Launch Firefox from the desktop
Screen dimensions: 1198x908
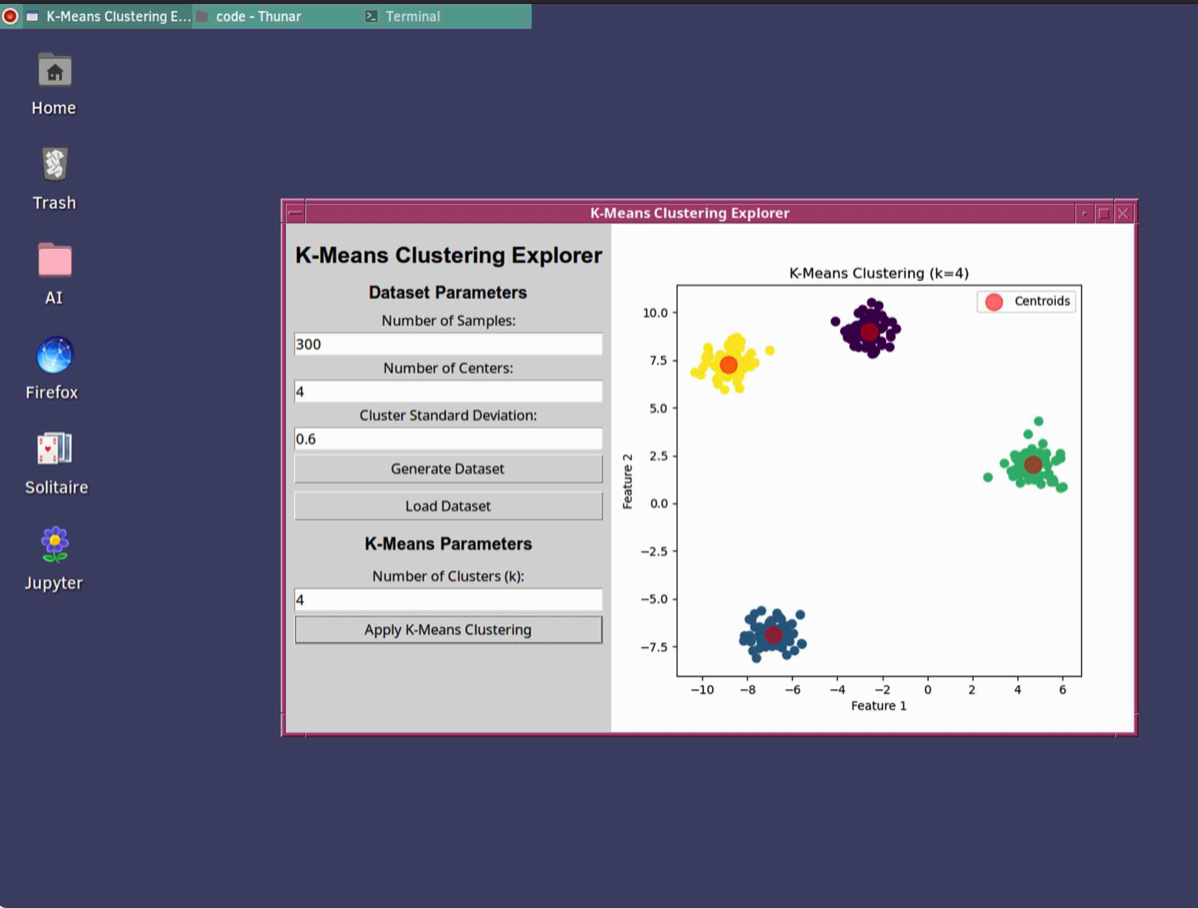54,356
